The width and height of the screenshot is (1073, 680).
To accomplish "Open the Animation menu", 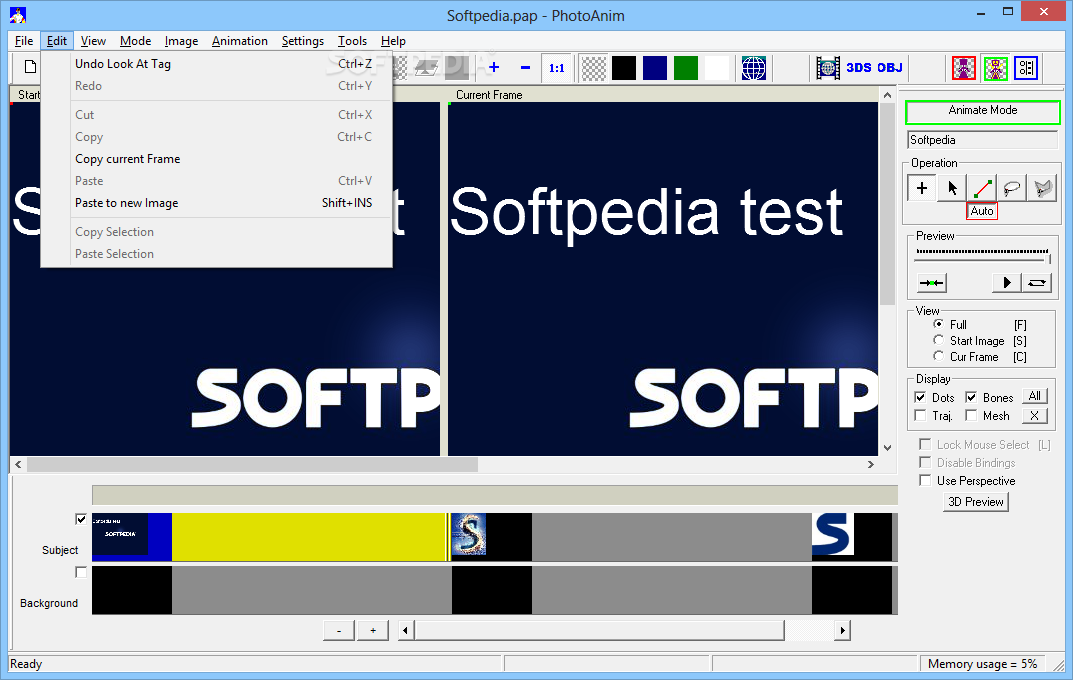I will (x=240, y=41).
